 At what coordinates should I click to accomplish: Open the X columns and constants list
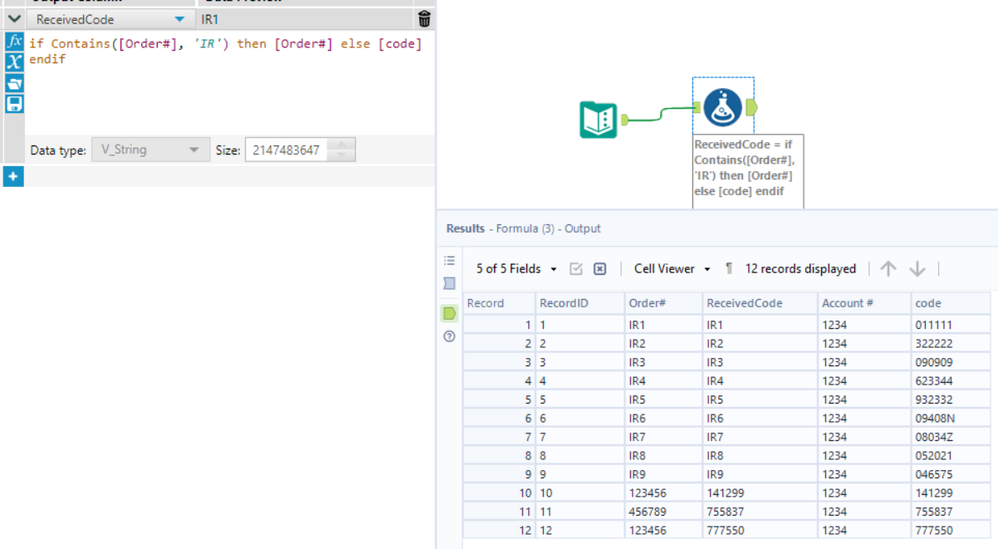(x=14, y=62)
